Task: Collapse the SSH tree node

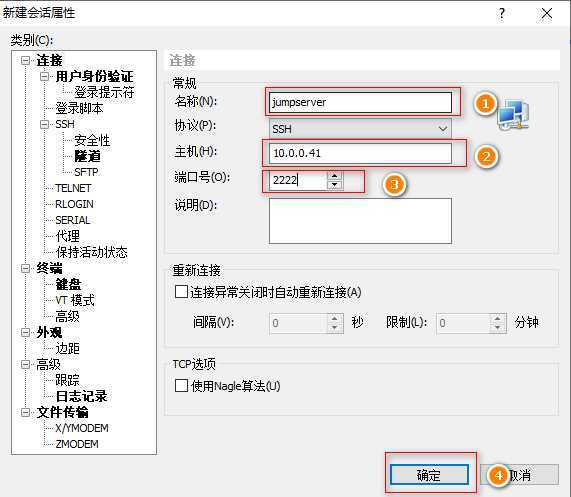Action: [x=44, y=124]
